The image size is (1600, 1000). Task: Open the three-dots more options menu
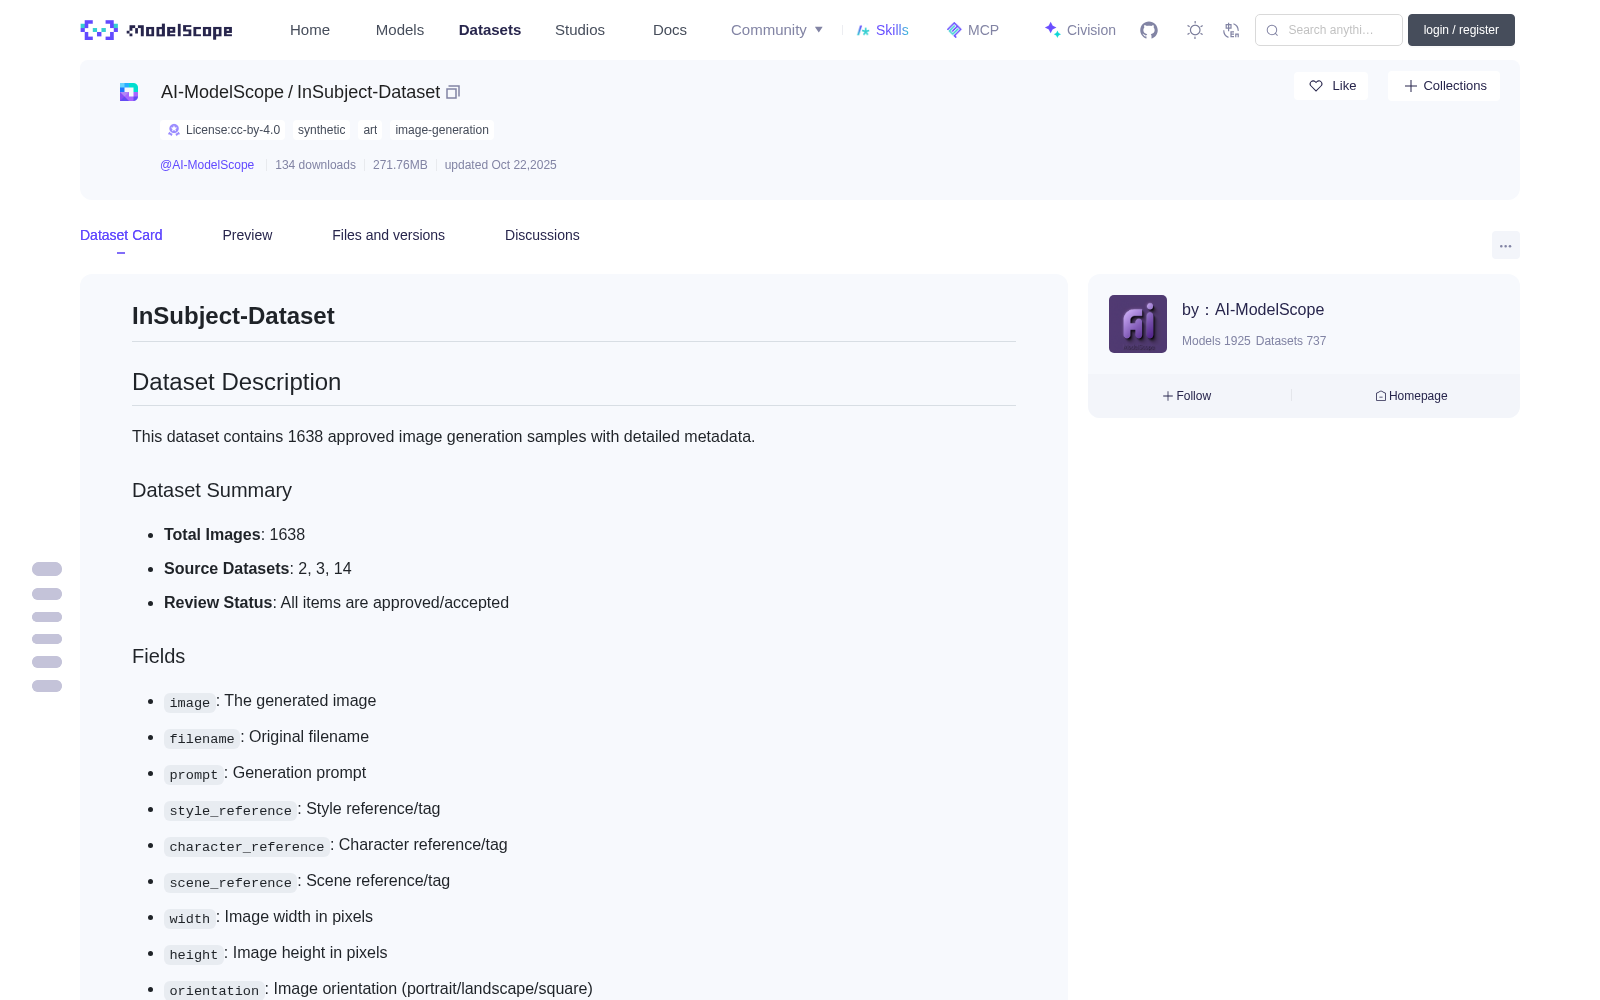pos(1506,245)
